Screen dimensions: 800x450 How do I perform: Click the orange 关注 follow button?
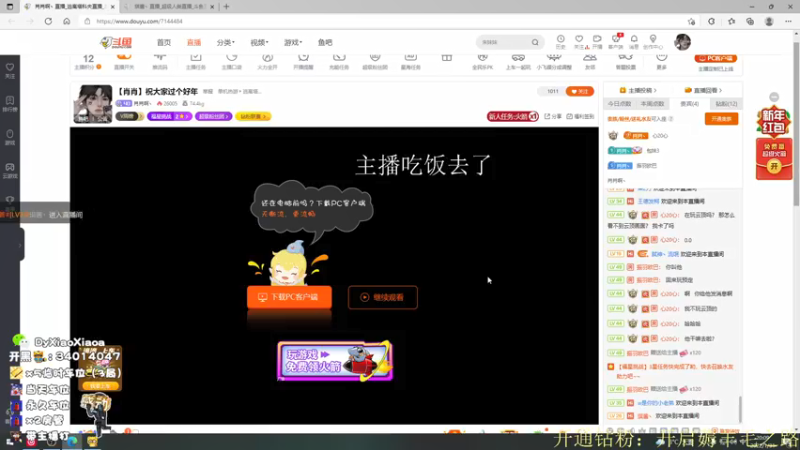coord(580,91)
